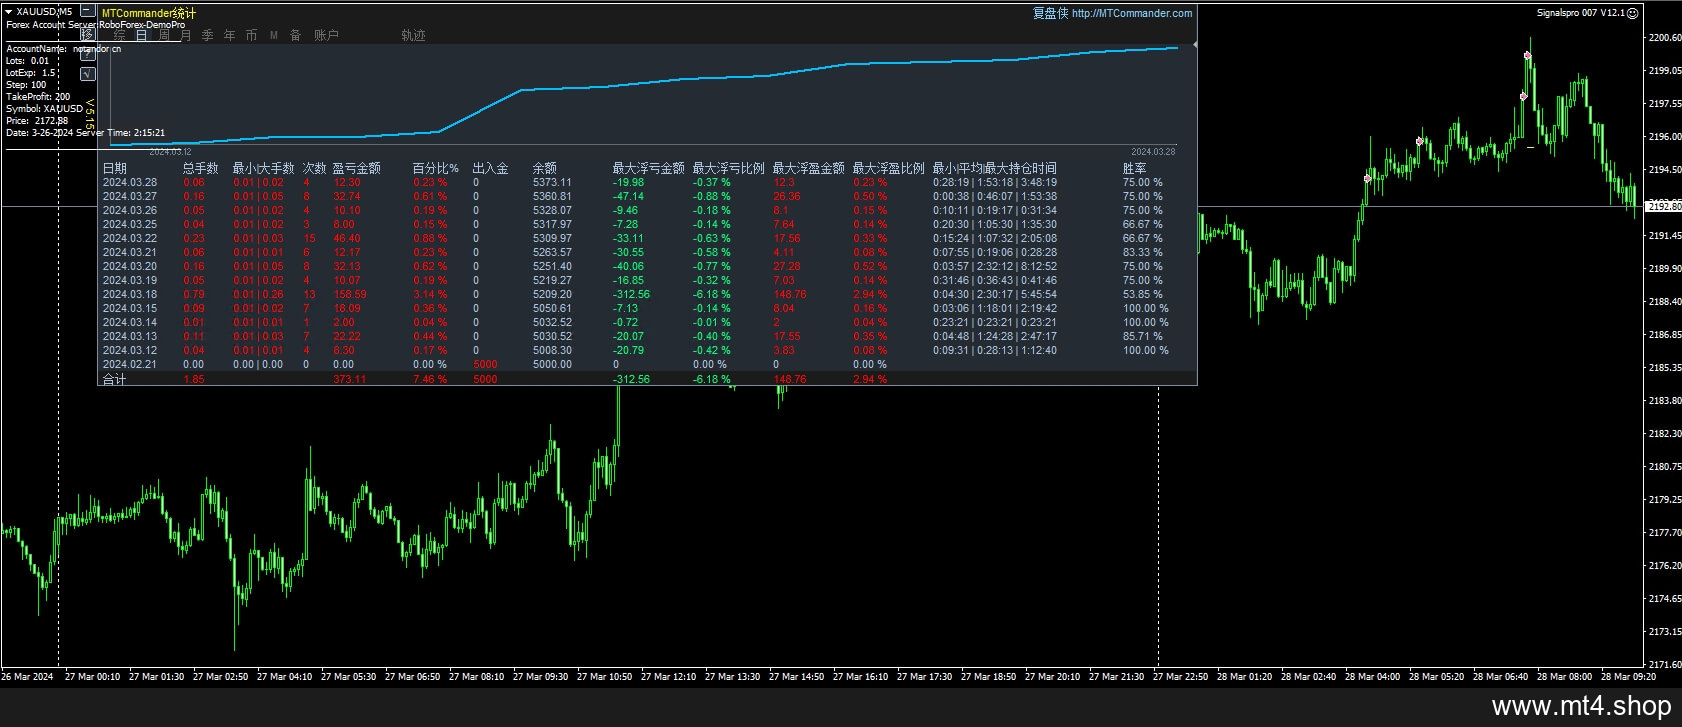Switch to the 日 daily tab

(142, 35)
